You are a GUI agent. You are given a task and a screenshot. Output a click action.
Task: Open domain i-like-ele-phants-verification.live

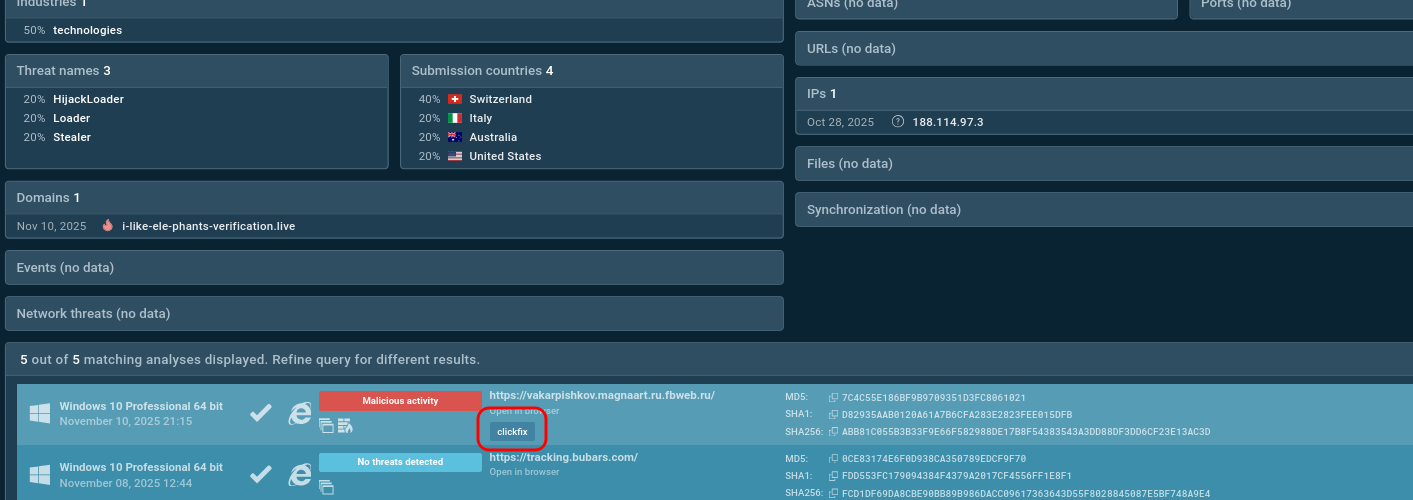(208, 226)
